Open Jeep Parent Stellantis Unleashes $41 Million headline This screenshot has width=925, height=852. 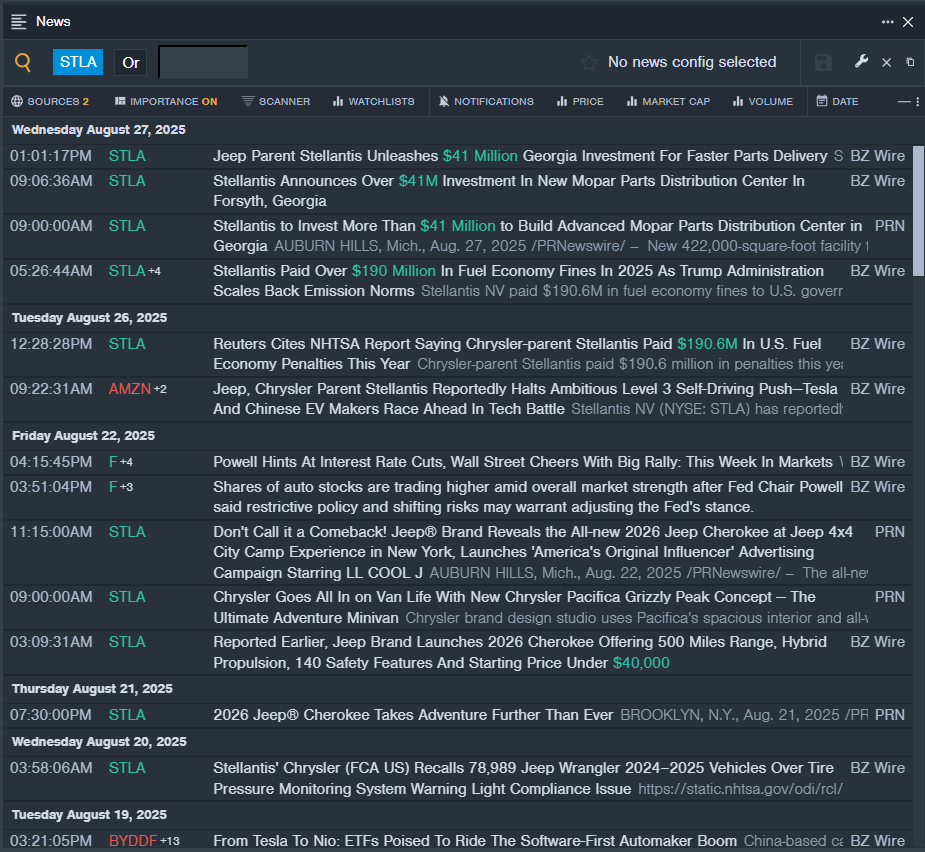coord(520,156)
